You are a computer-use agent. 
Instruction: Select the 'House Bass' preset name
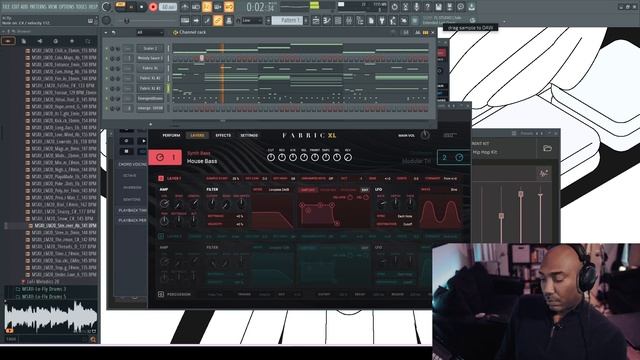coord(202,161)
